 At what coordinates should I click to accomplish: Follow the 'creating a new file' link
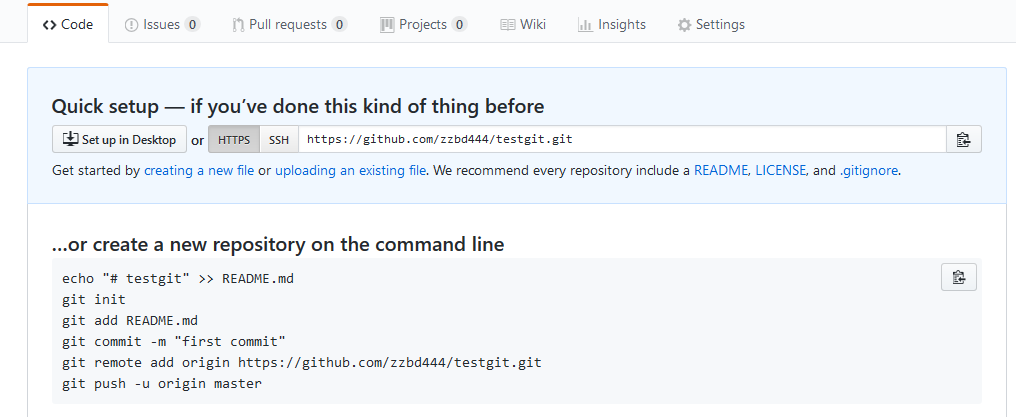pos(199,171)
